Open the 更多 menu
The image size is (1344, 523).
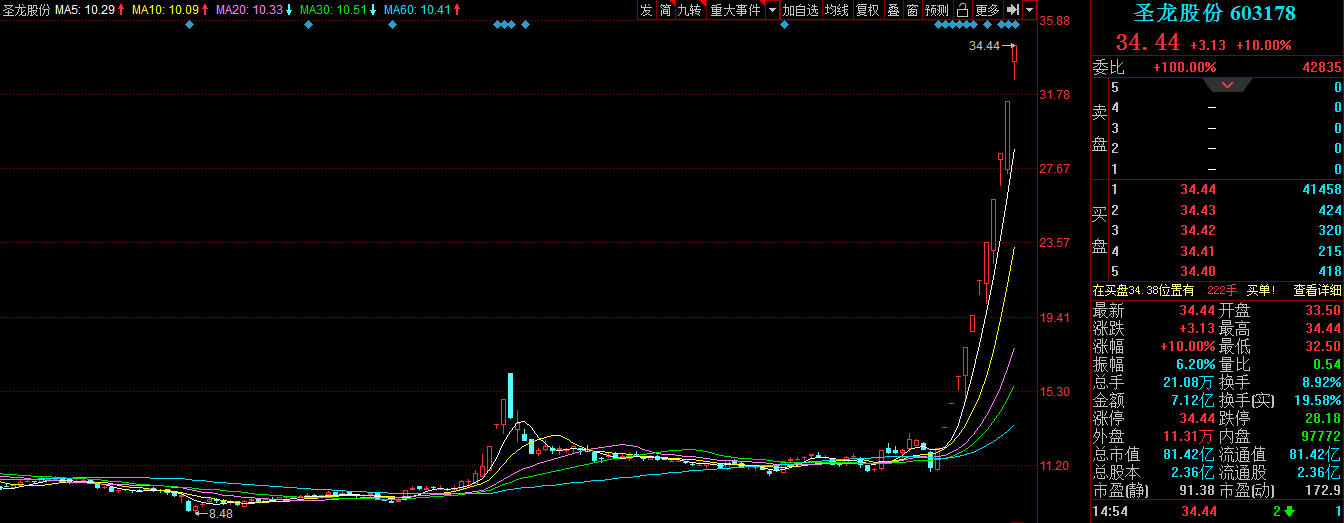[x=987, y=10]
